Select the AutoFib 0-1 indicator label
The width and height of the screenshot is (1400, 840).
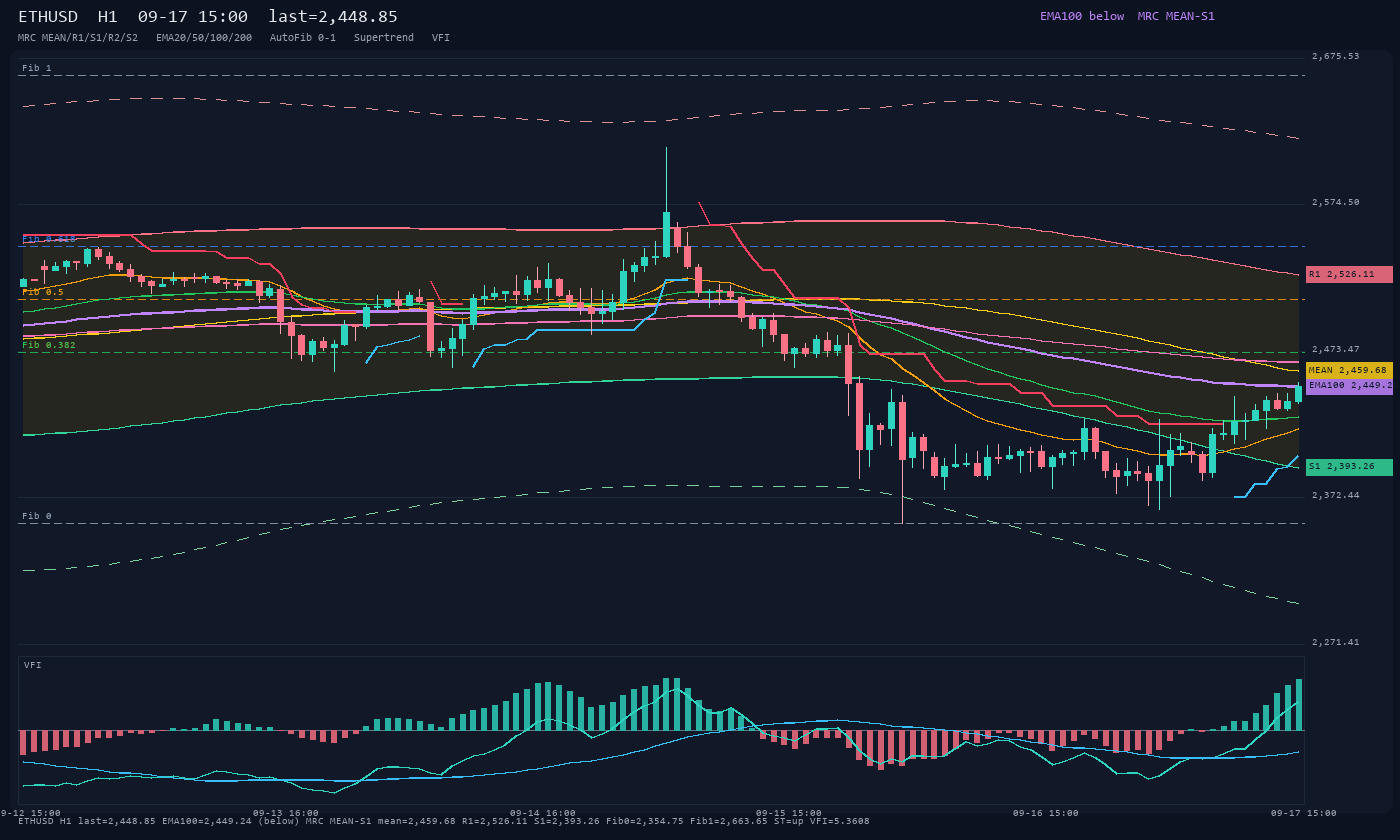tap(303, 37)
